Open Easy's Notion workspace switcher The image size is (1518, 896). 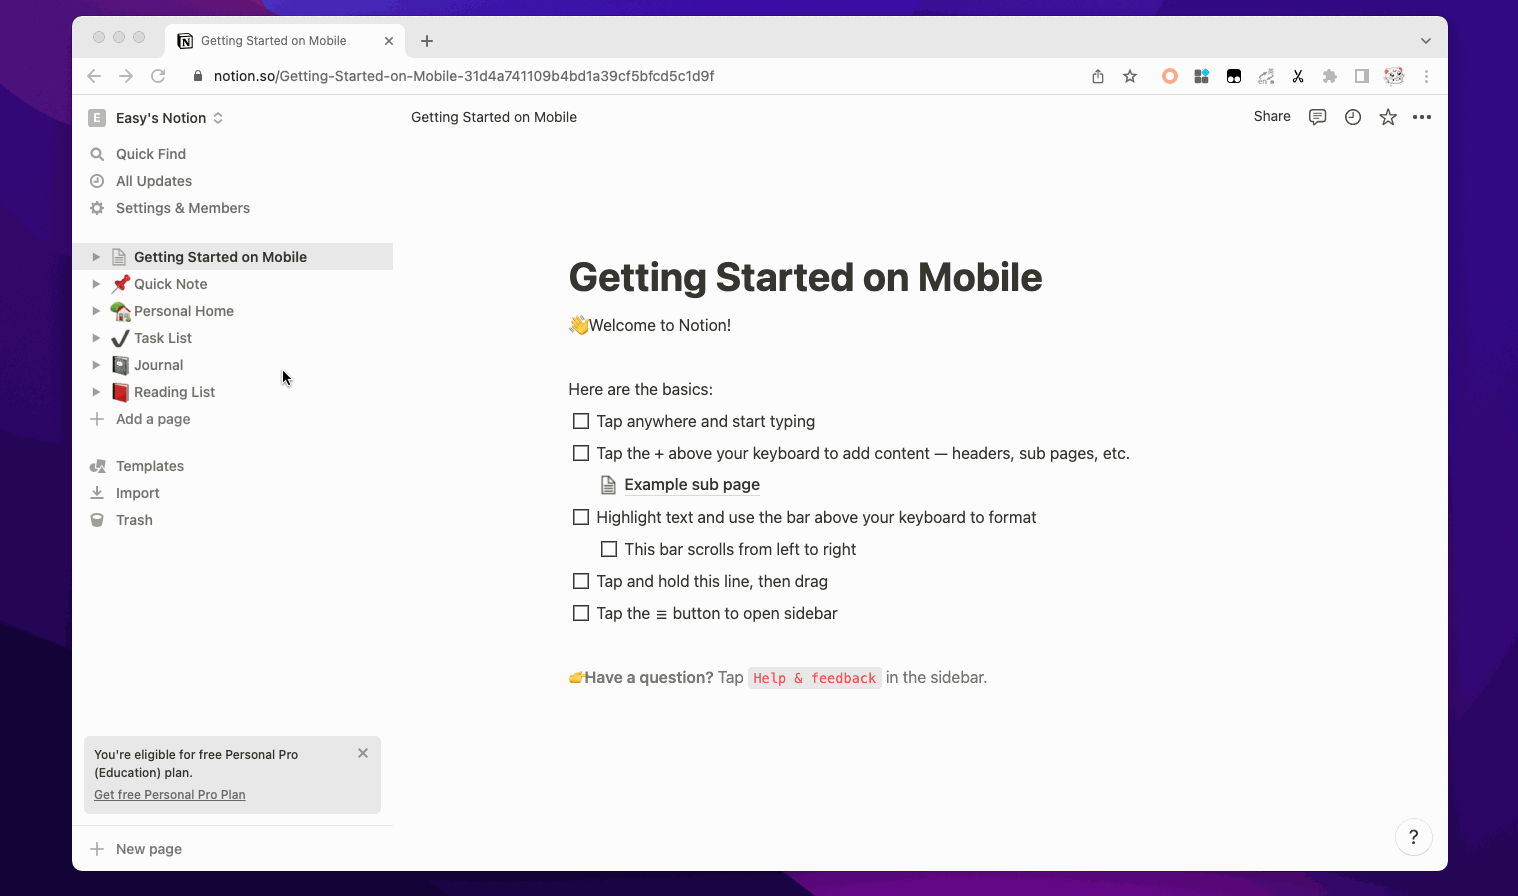click(x=156, y=118)
